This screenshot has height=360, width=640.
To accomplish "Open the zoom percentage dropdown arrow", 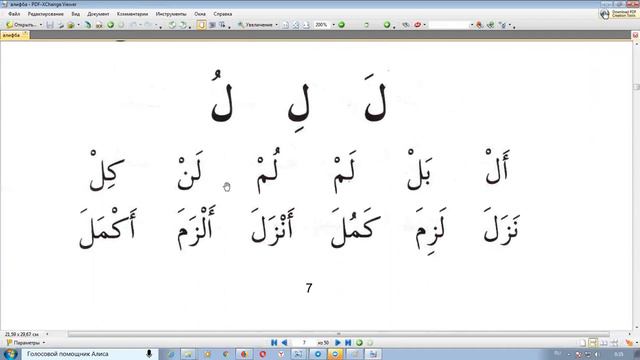I will click(333, 25).
